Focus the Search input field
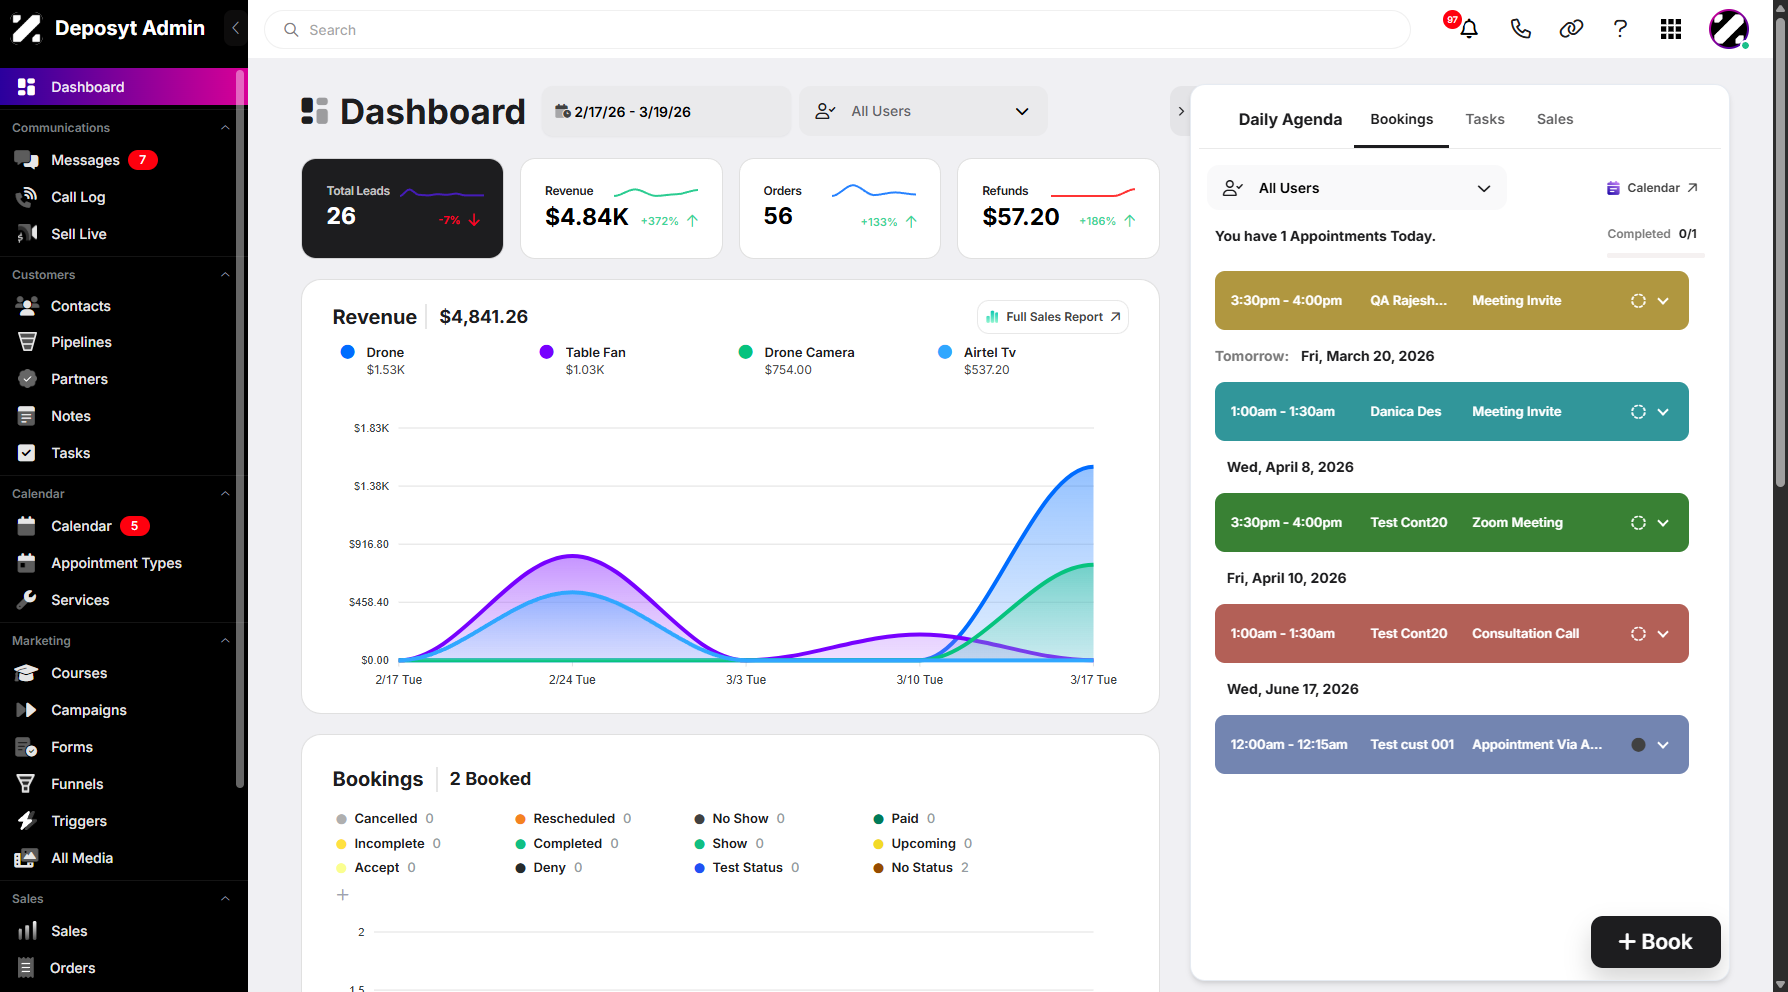 [837, 30]
